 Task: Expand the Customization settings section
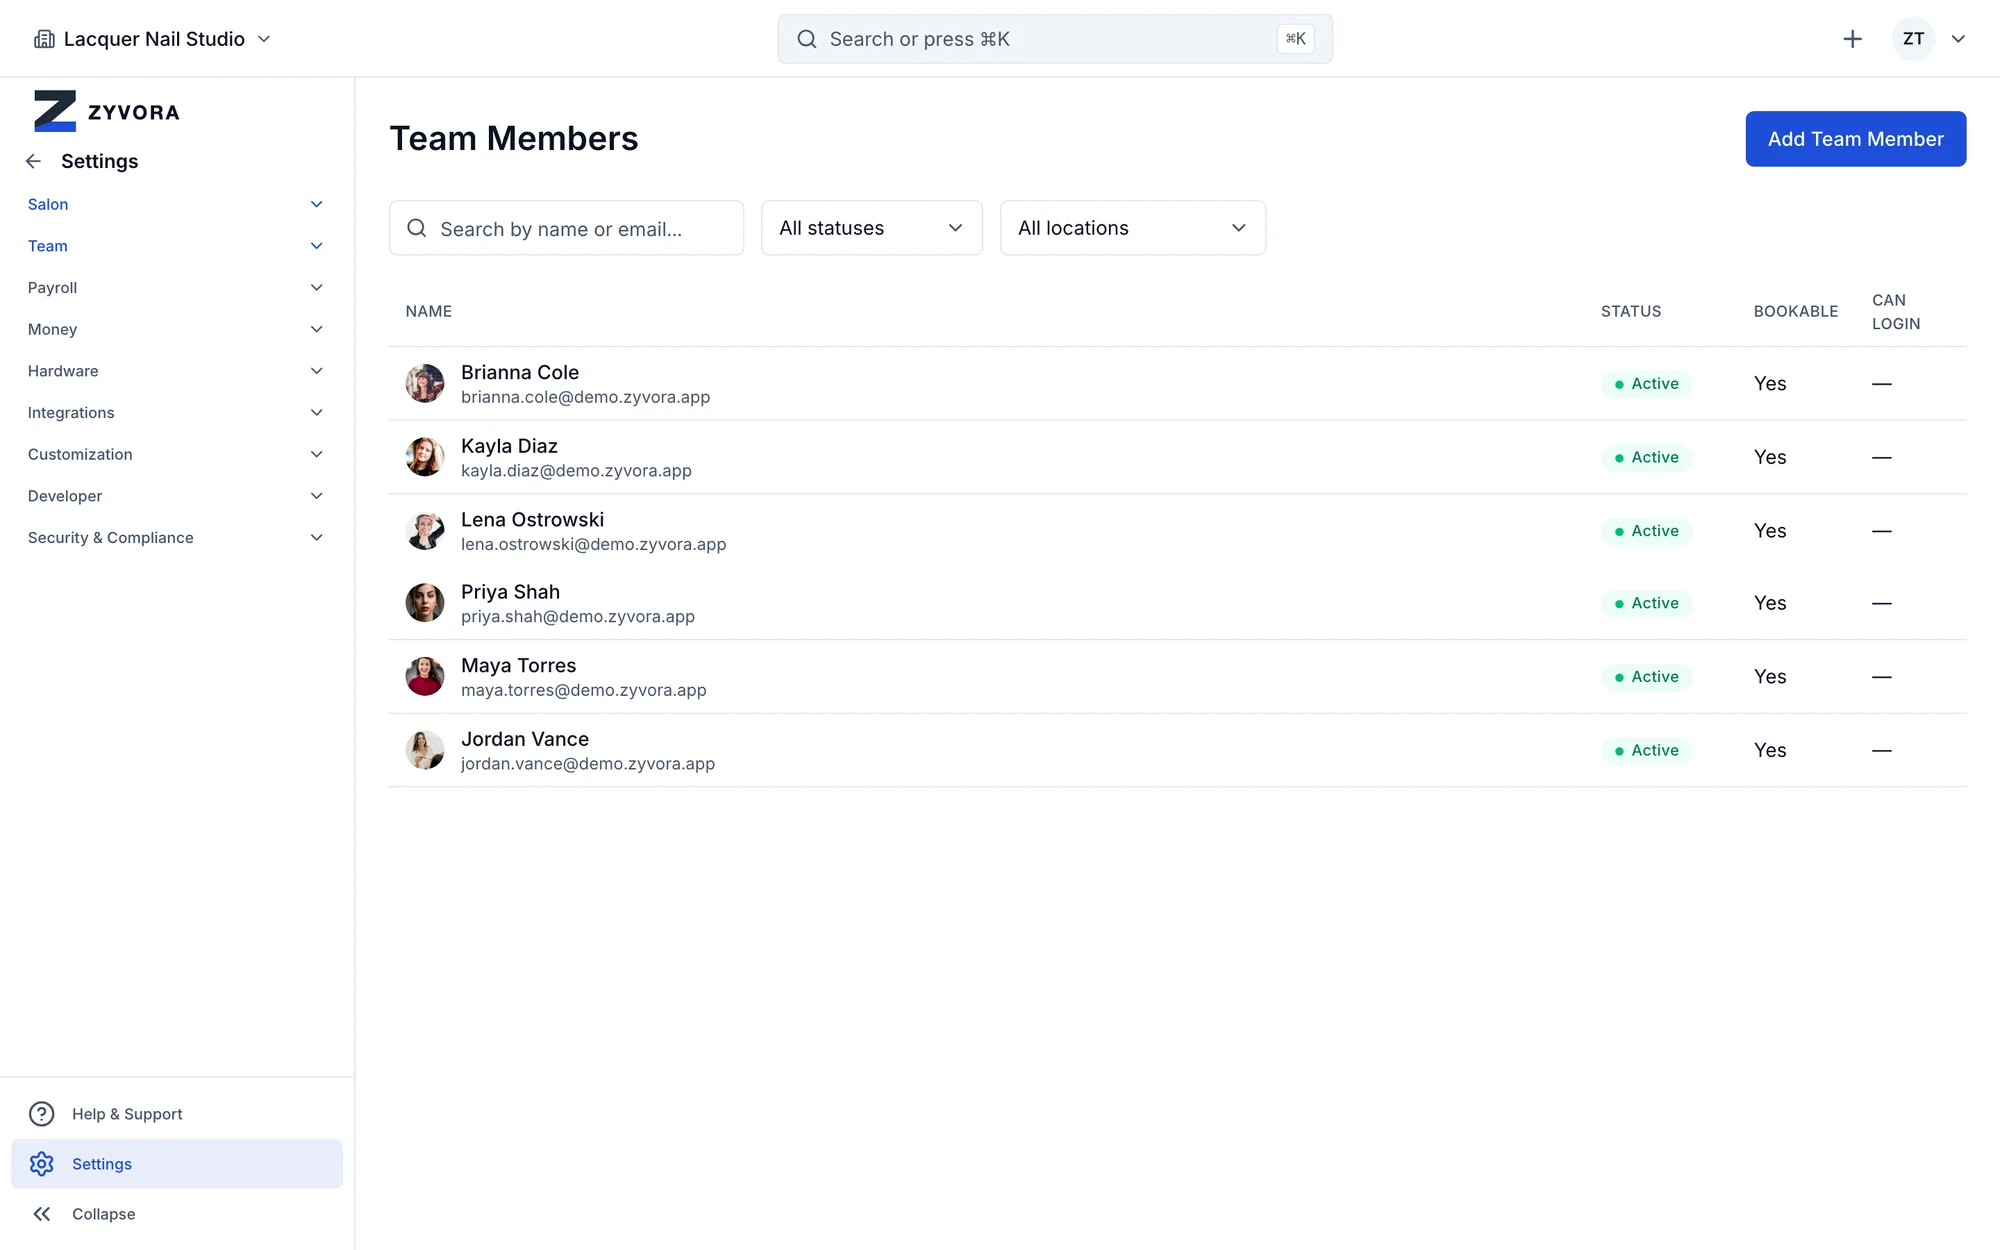[176, 454]
